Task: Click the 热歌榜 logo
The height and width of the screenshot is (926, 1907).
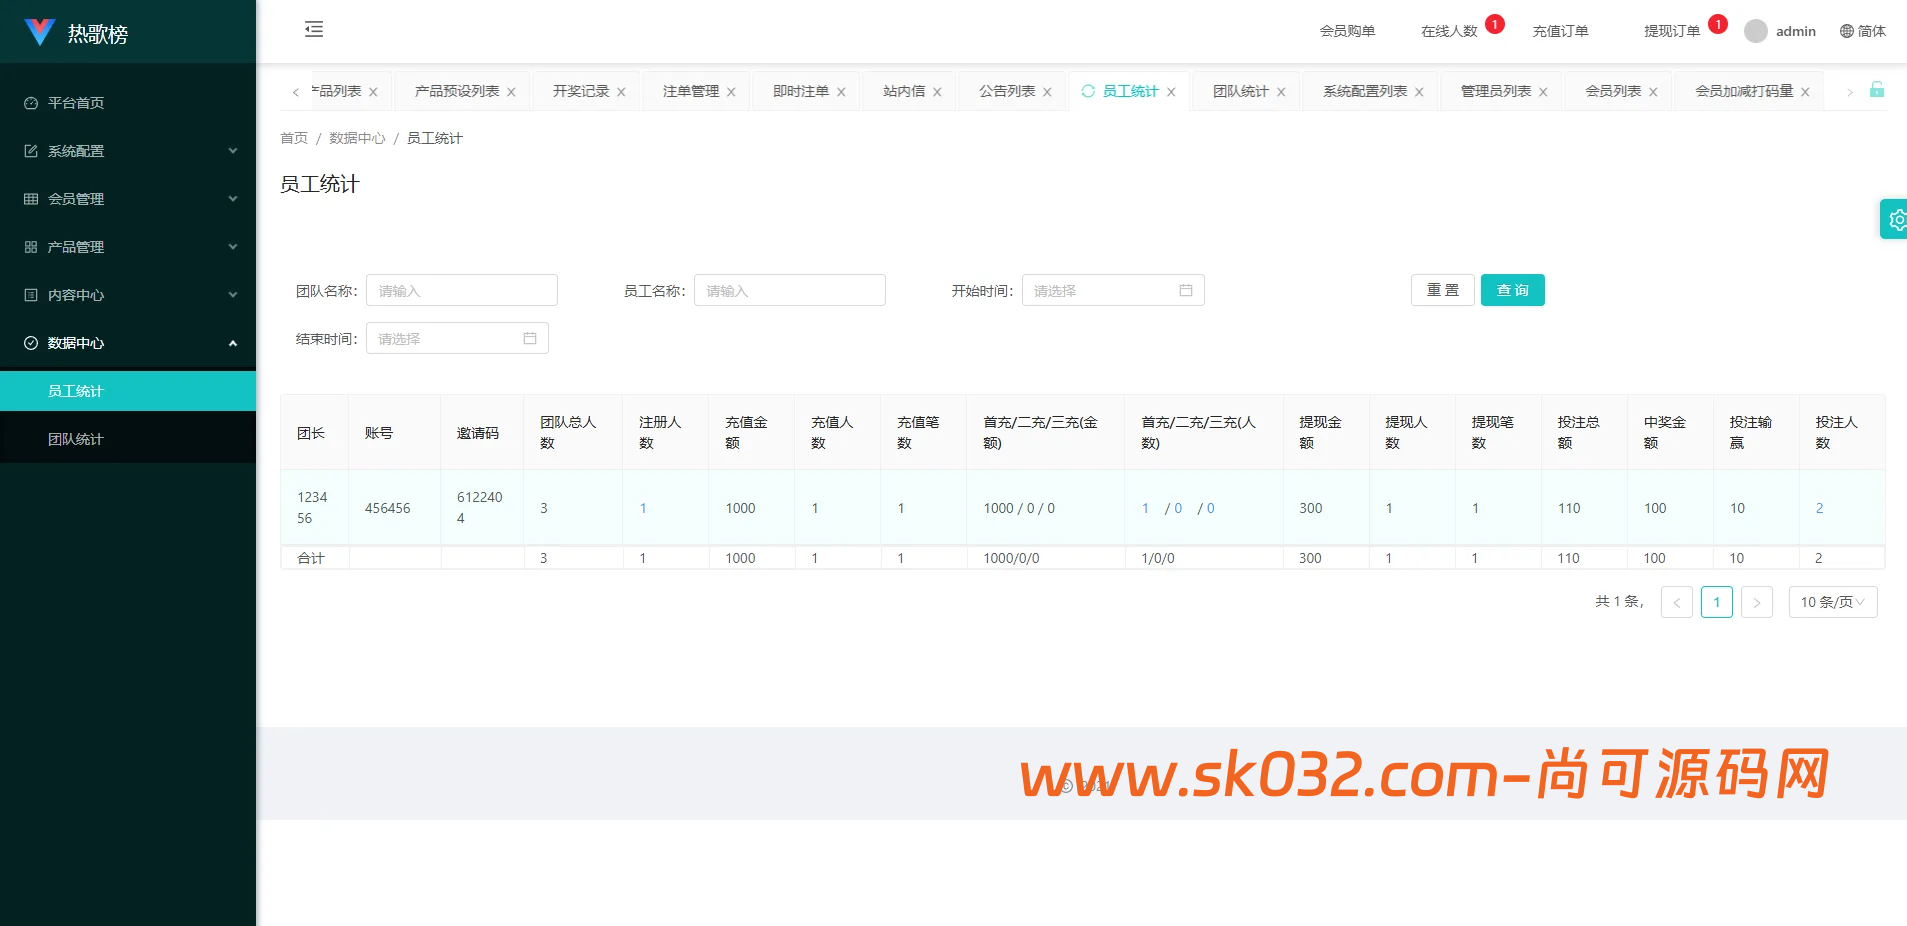Action: pos(77,33)
